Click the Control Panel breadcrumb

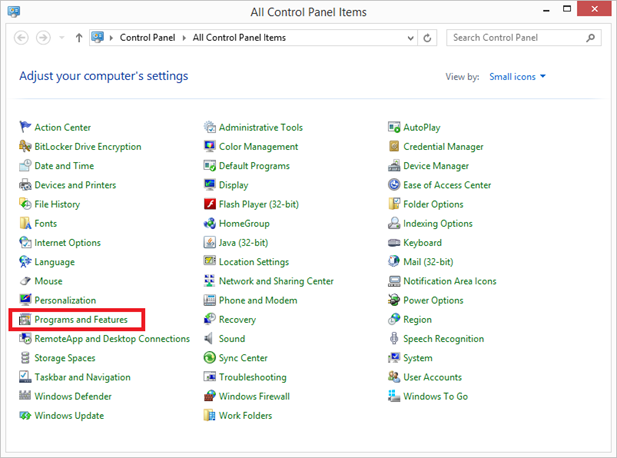click(148, 38)
